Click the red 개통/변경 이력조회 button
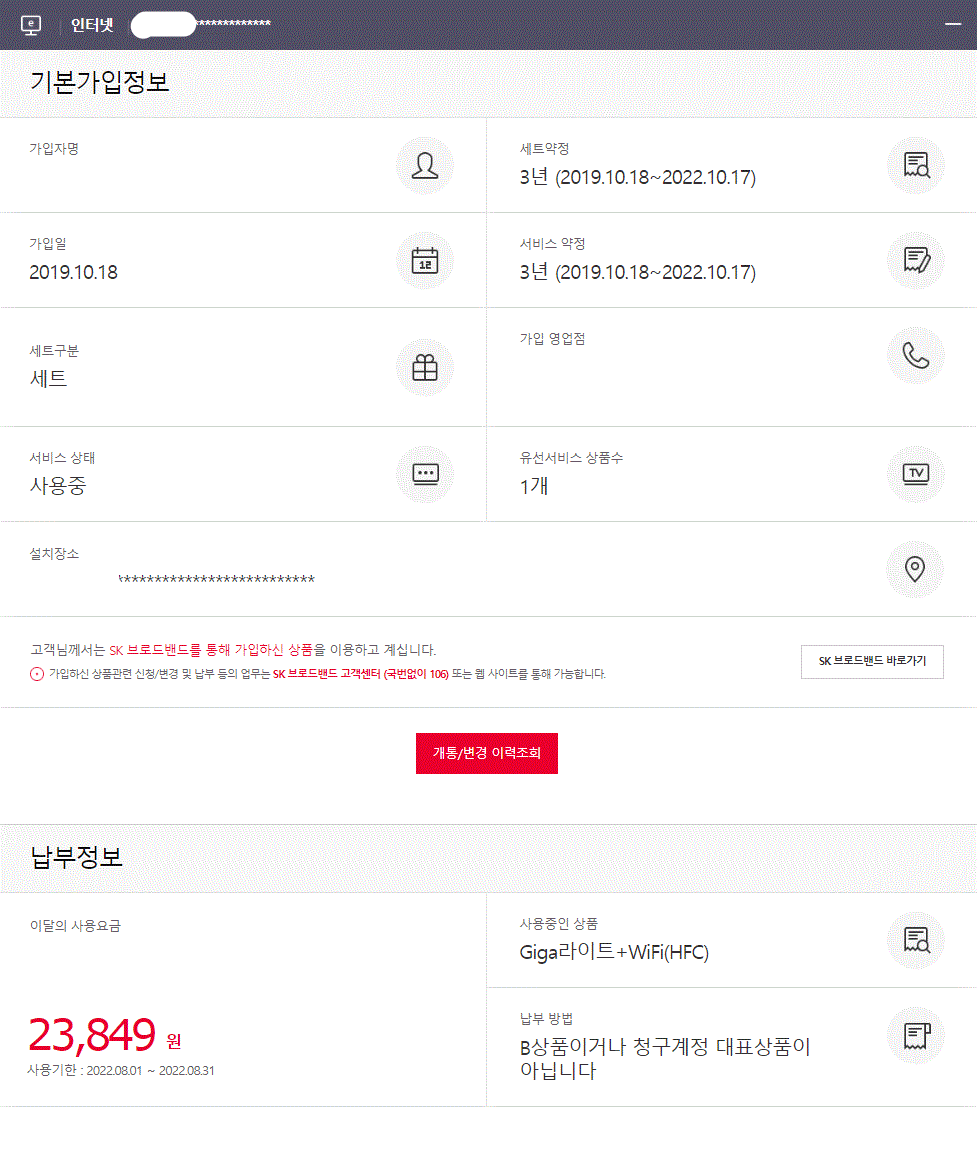 tap(487, 753)
